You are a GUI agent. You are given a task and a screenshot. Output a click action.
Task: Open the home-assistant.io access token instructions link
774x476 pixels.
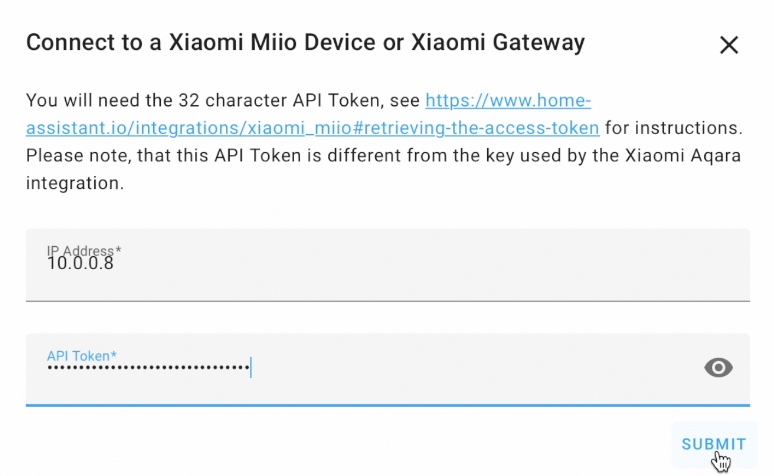312,114
